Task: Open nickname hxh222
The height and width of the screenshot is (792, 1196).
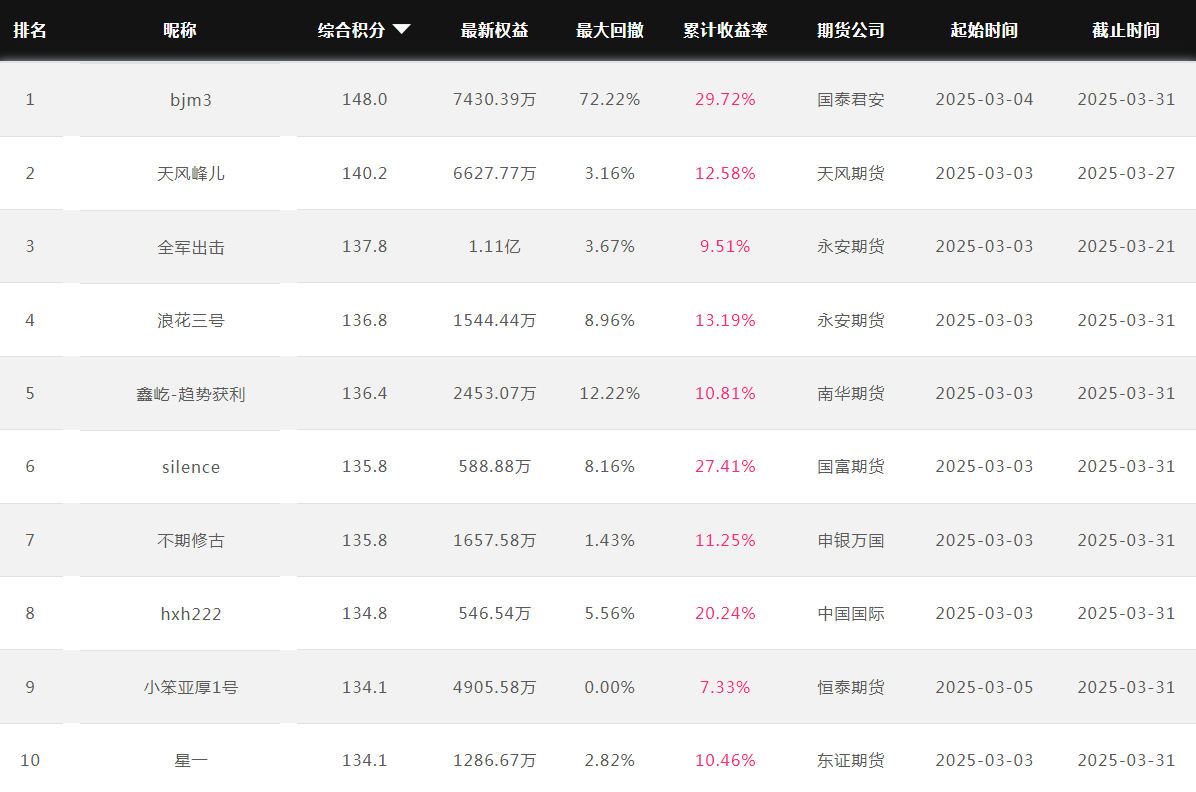Action: click(x=191, y=614)
